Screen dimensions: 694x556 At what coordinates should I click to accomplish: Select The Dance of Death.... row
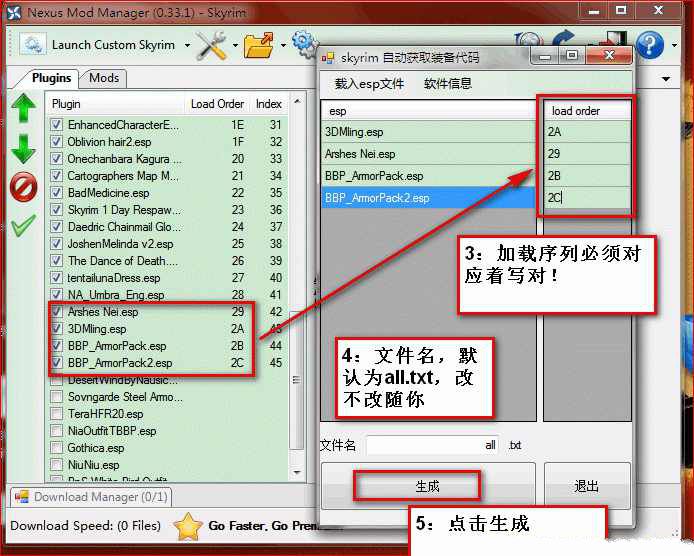pos(167,261)
